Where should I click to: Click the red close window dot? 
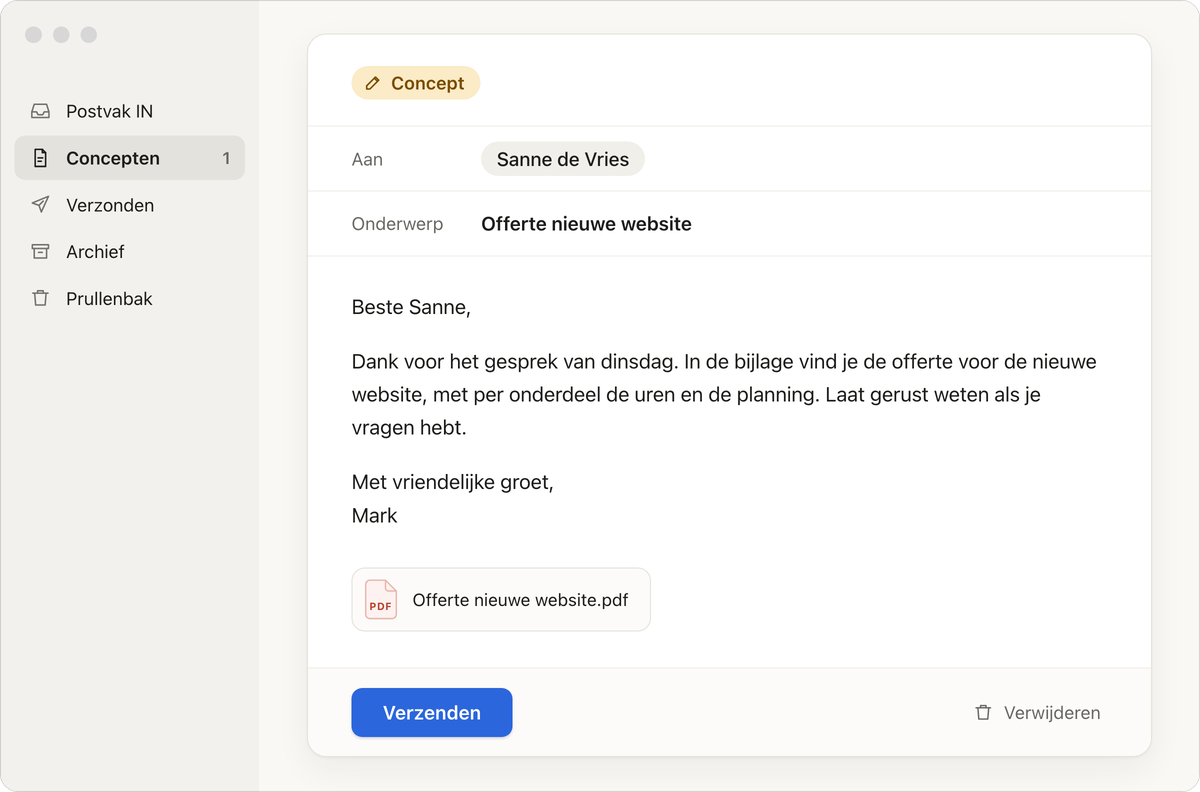tap(33, 35)
